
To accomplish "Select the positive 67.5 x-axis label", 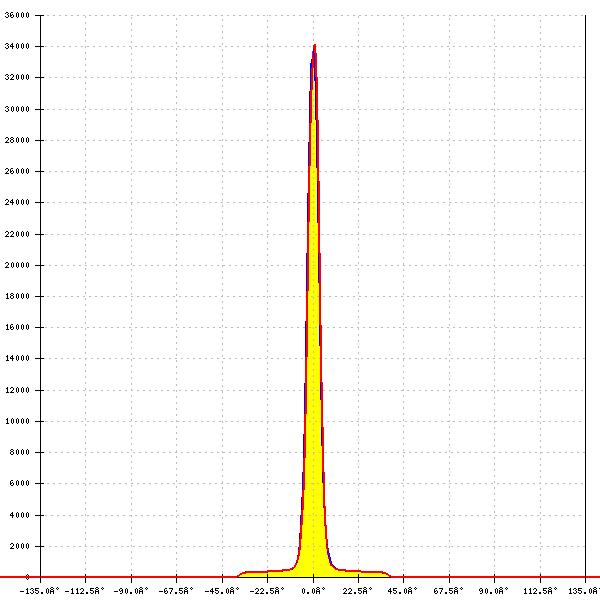I will (x=448, y=591).
